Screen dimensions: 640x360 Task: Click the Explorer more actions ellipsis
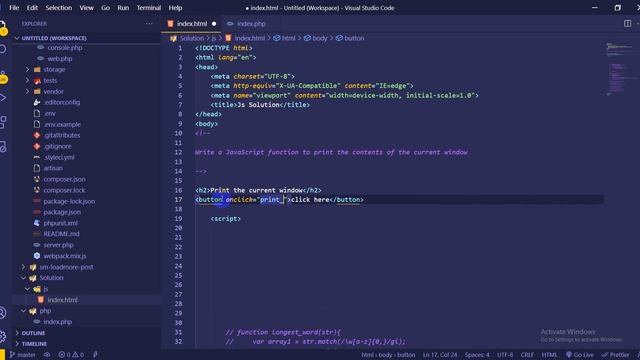149,24
